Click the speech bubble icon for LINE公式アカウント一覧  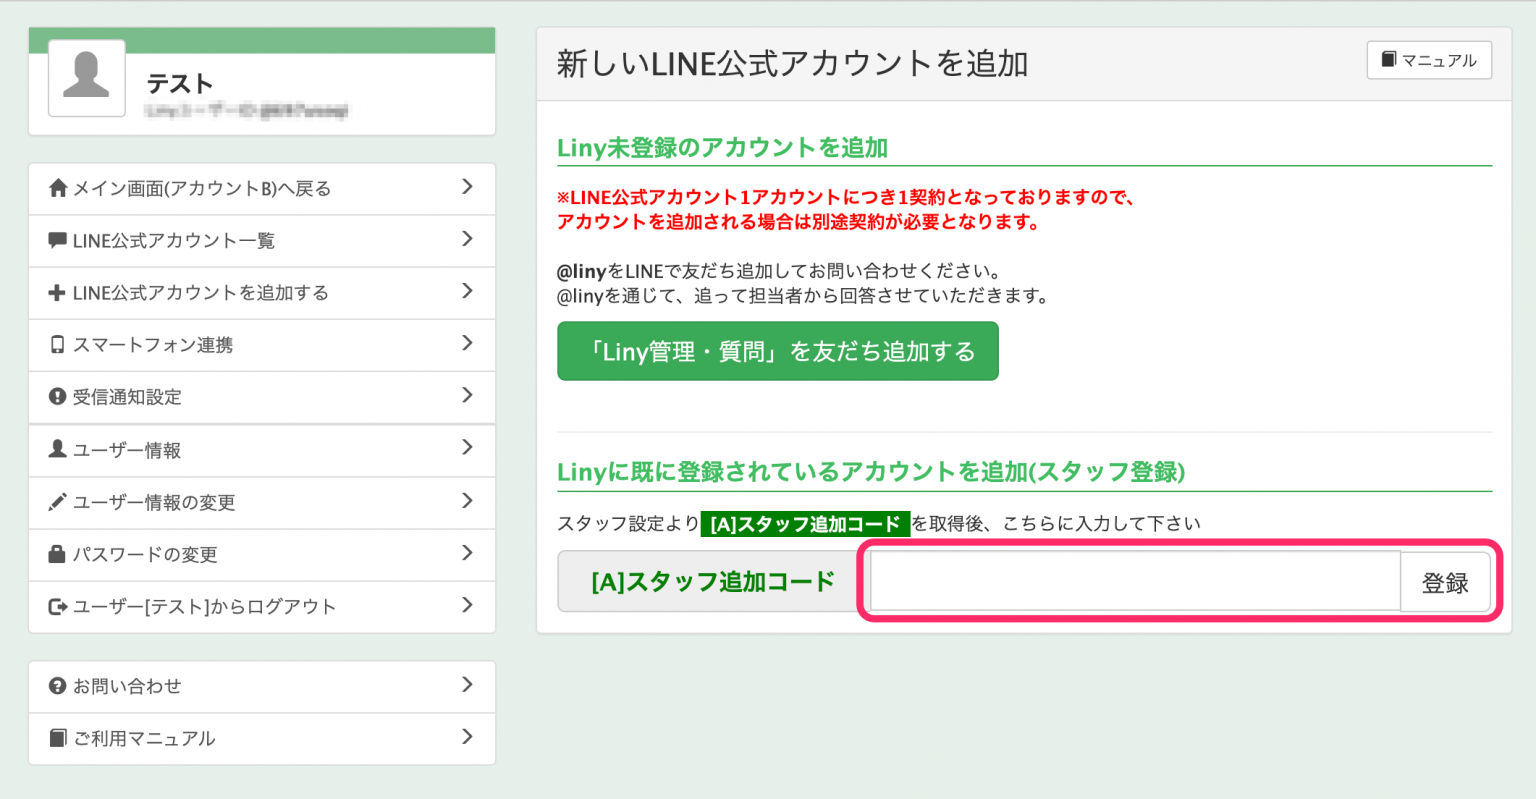pos(58,240)
